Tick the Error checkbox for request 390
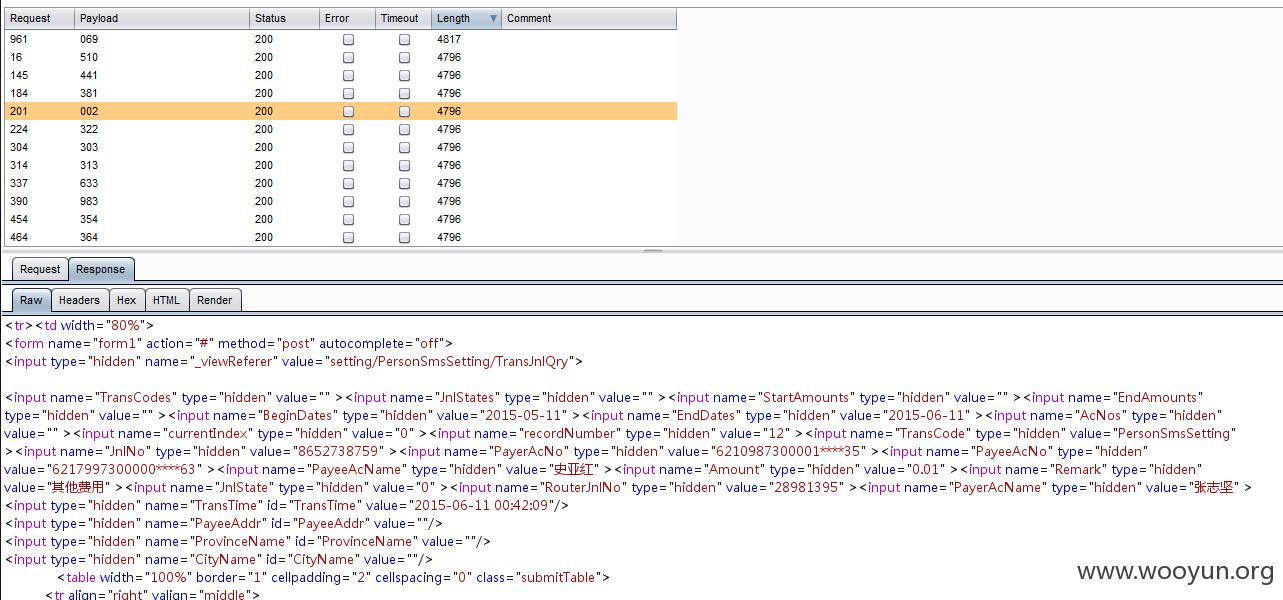This screenshot has width=1283, height=600. pos(348,202)
